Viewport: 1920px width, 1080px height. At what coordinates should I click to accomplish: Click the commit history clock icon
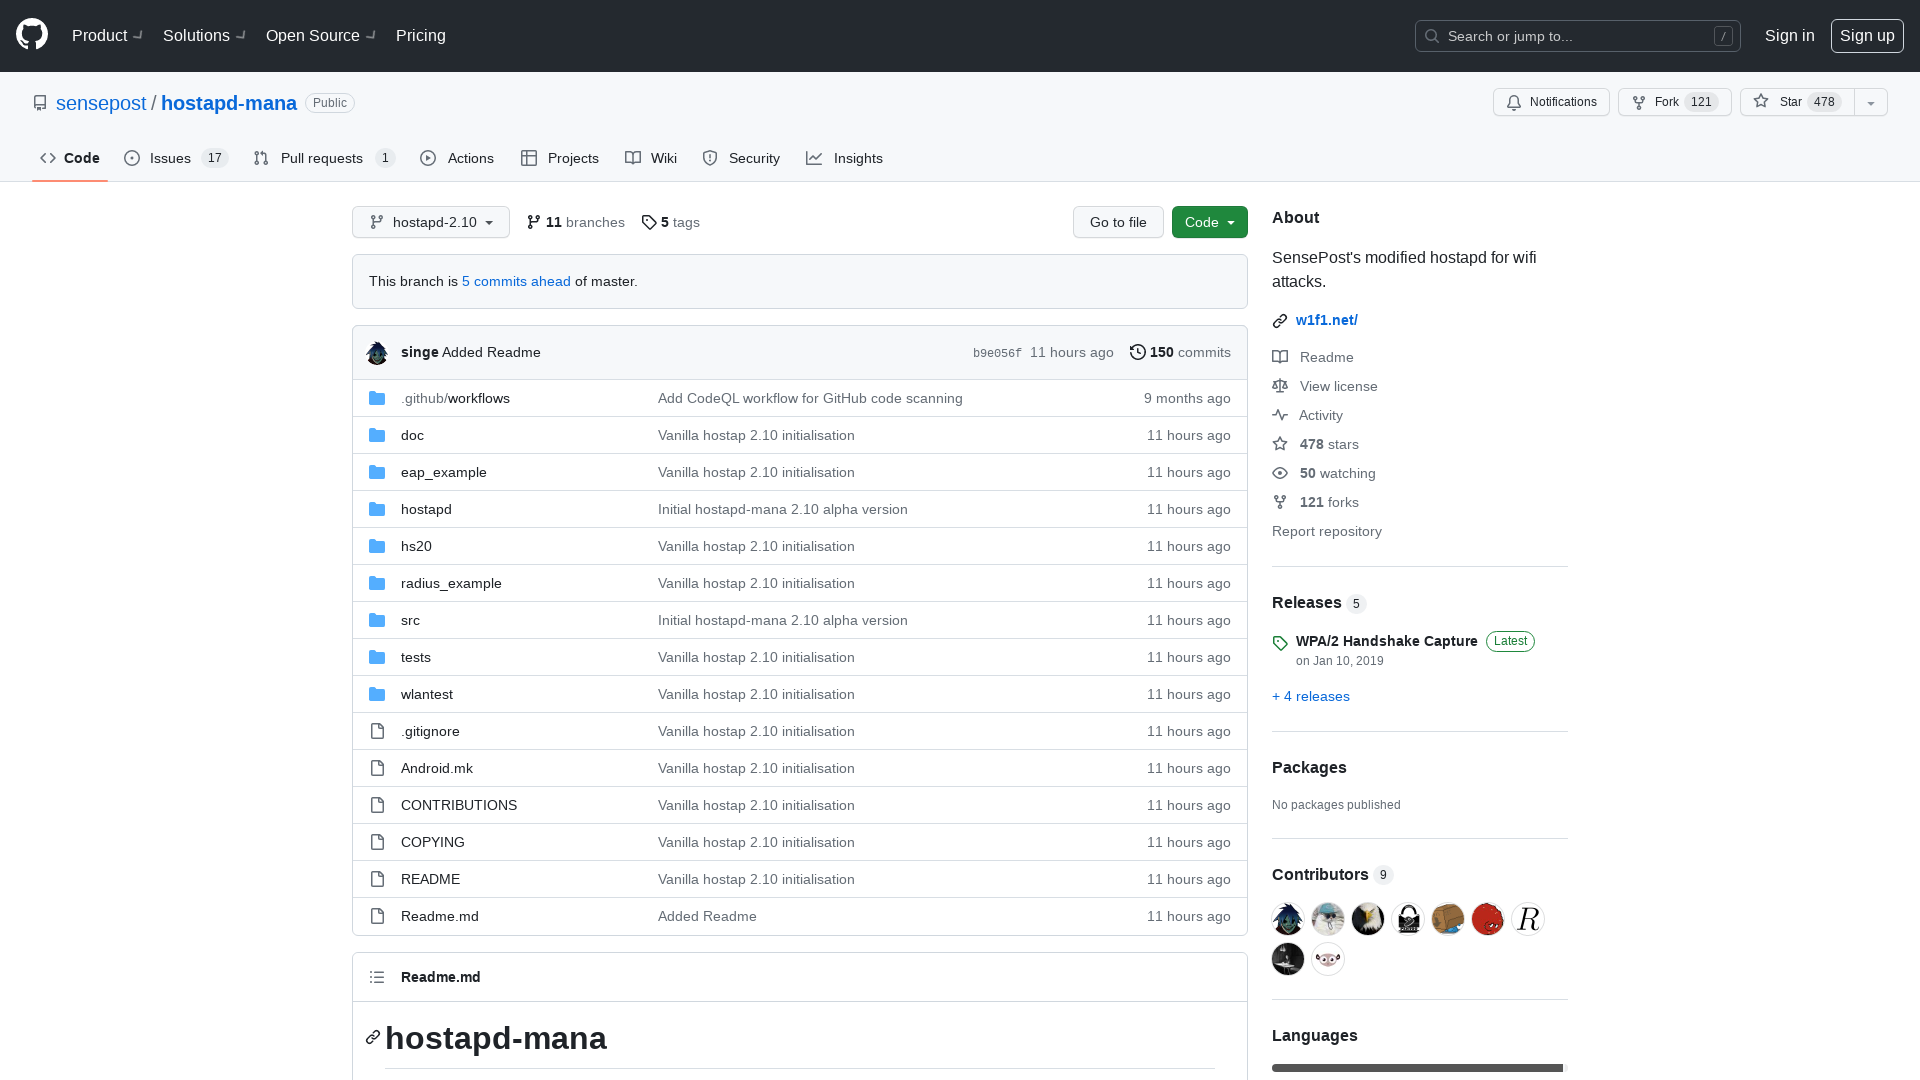1137,352
